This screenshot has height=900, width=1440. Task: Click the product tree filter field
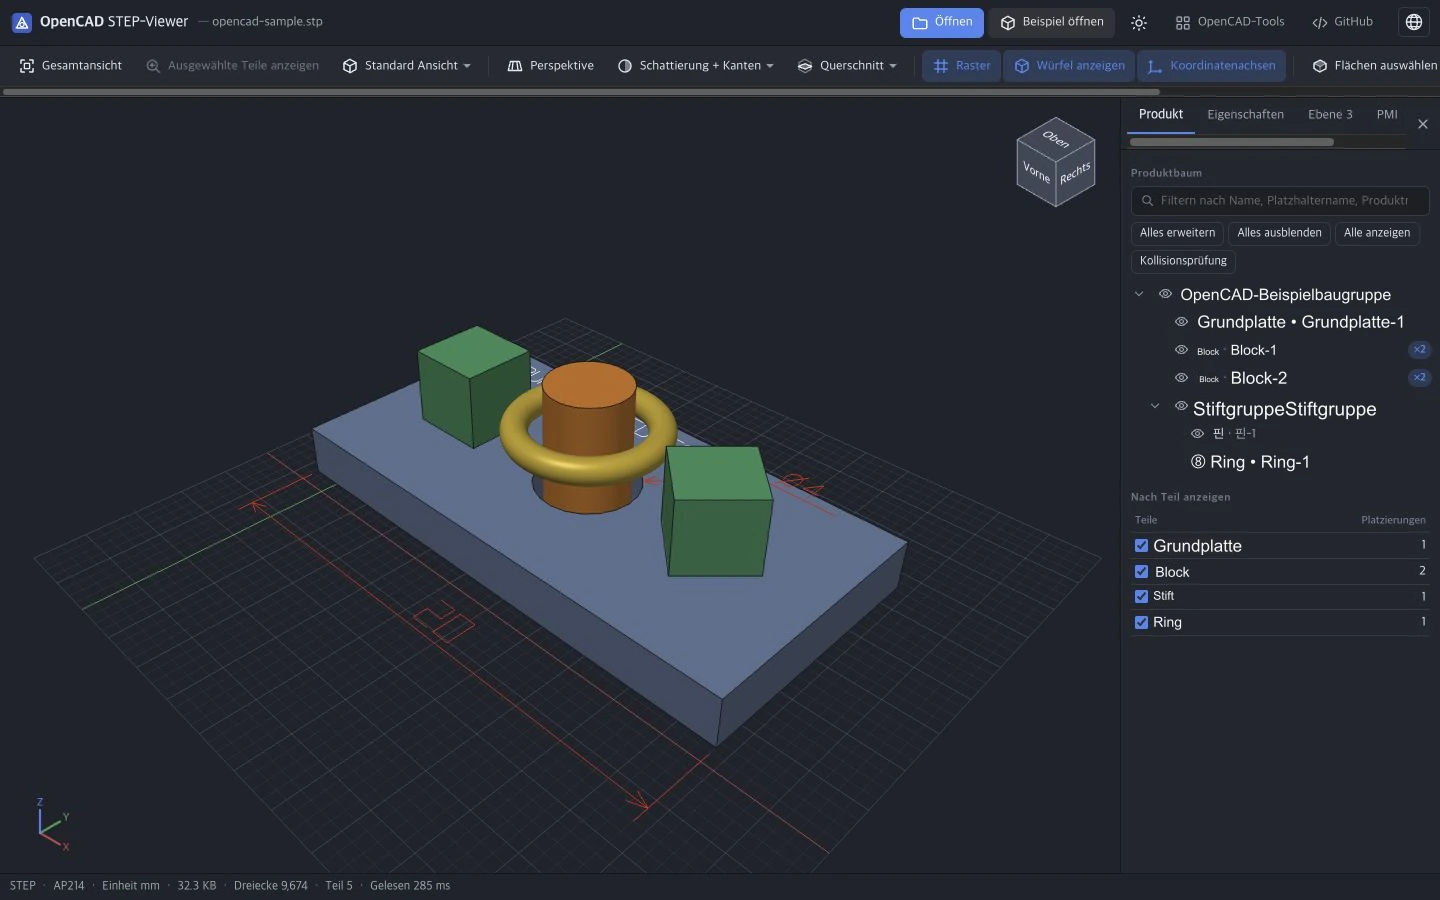pos(1280,201)
